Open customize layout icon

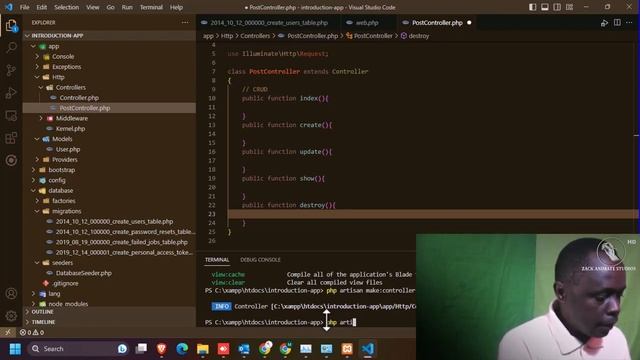click(569, 7)
